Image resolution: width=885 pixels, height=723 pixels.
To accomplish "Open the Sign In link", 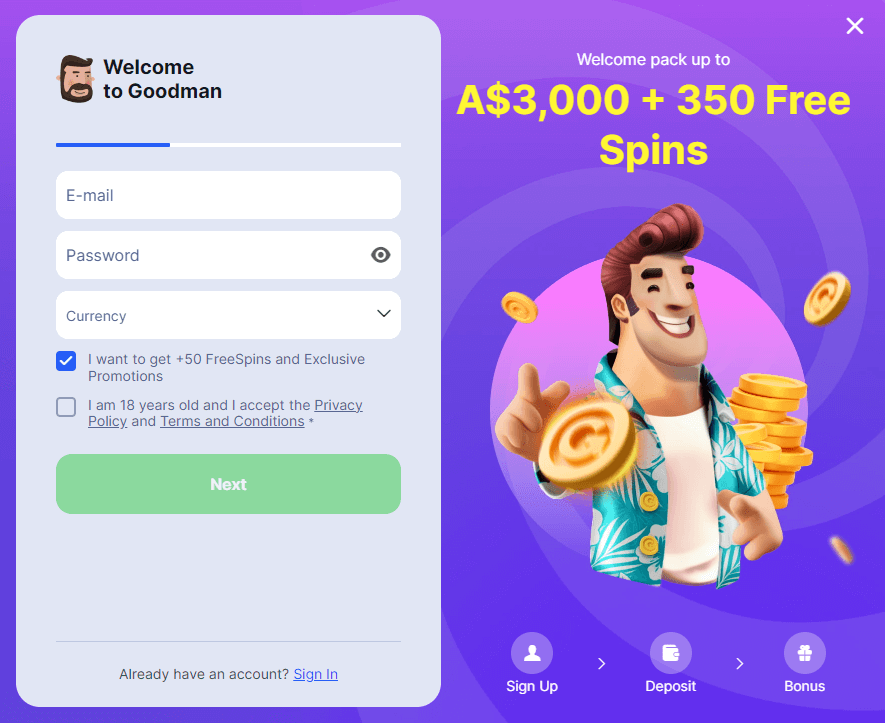I will point(316,674).
